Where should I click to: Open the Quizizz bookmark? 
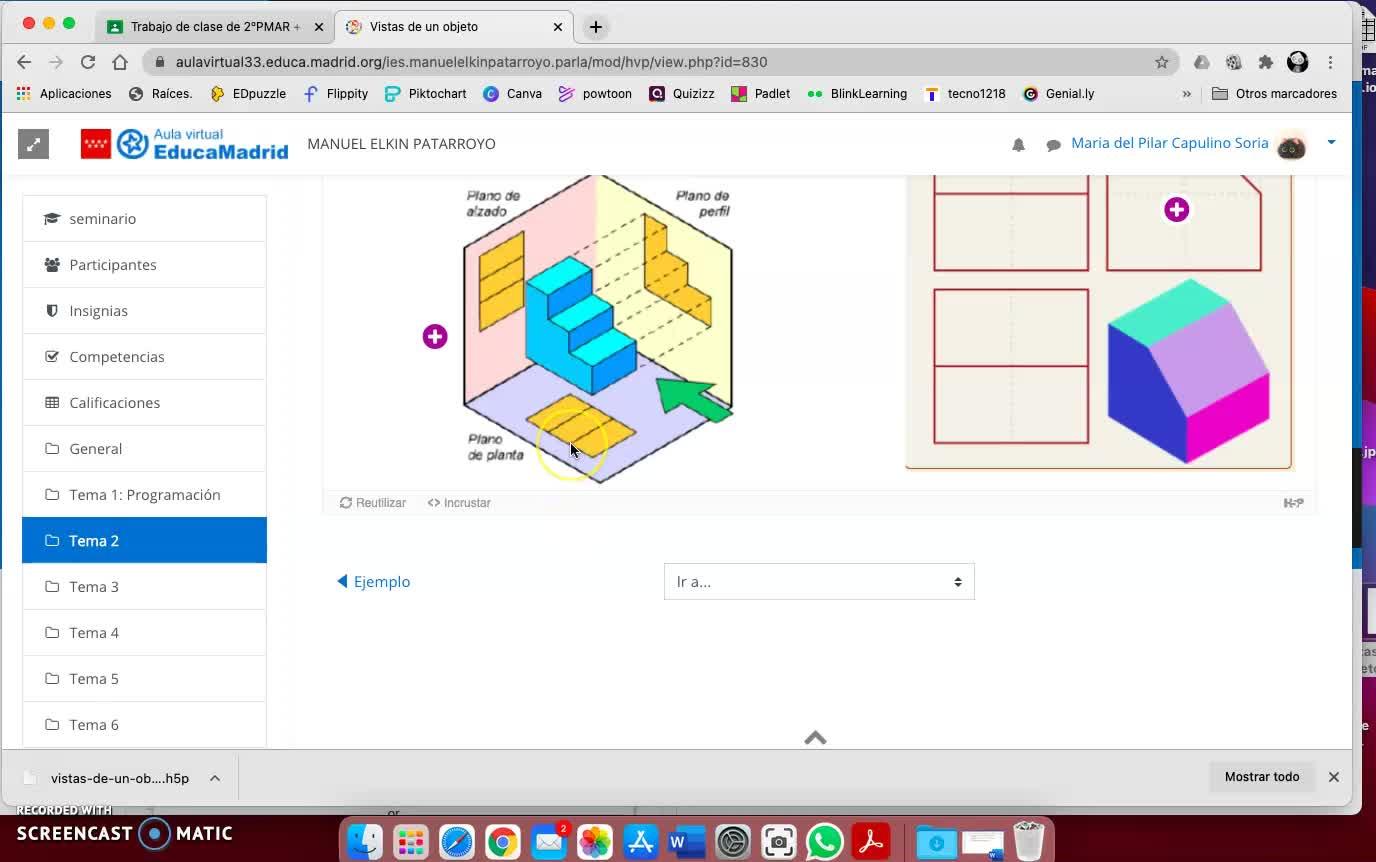click(682, 94)
